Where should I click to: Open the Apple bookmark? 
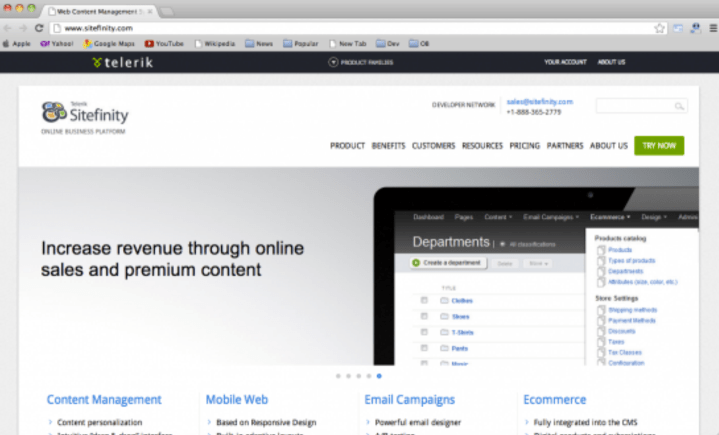click(x=17, y=44)
